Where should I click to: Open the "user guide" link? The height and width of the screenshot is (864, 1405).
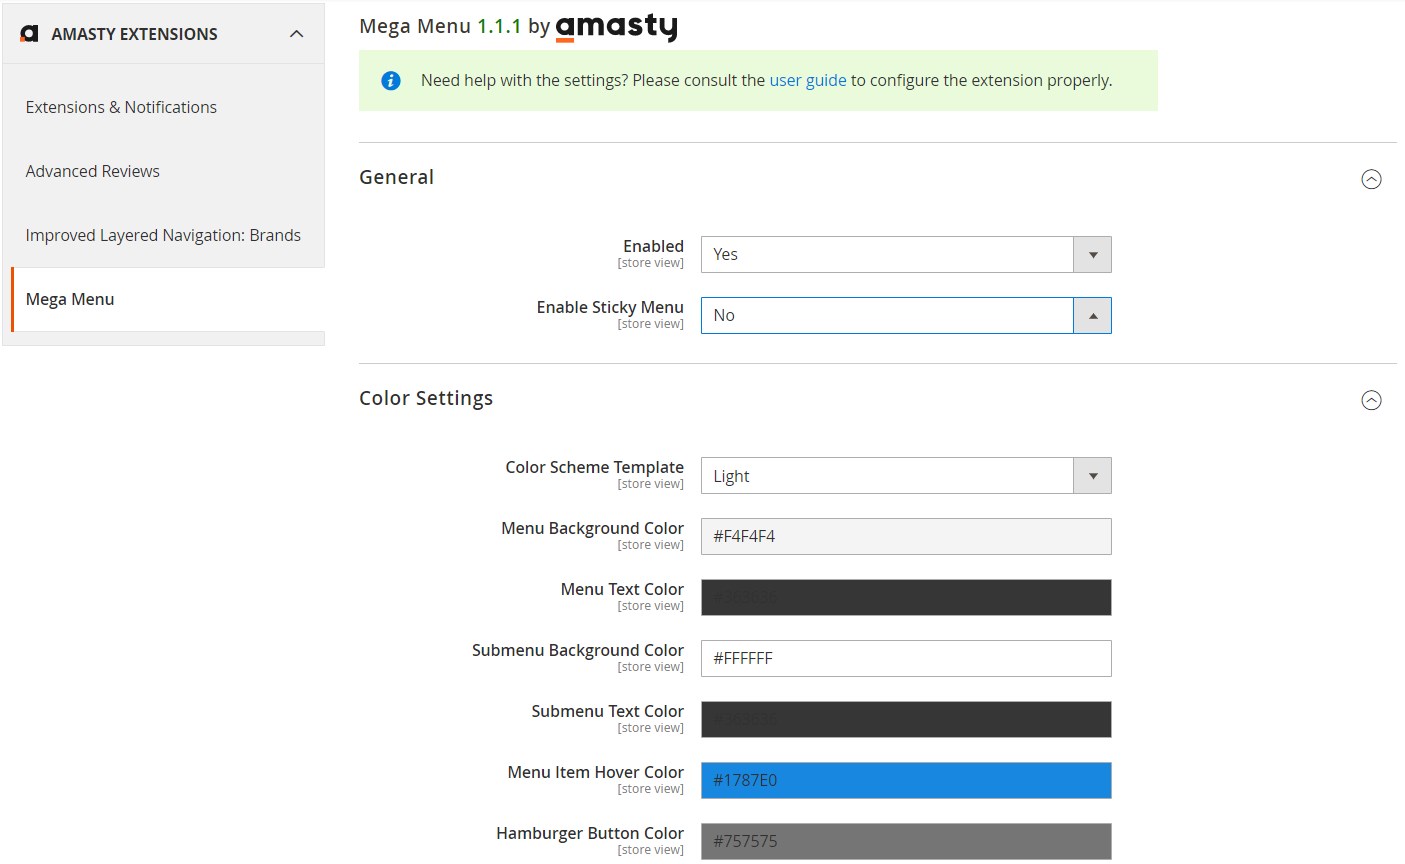point(807,80)
